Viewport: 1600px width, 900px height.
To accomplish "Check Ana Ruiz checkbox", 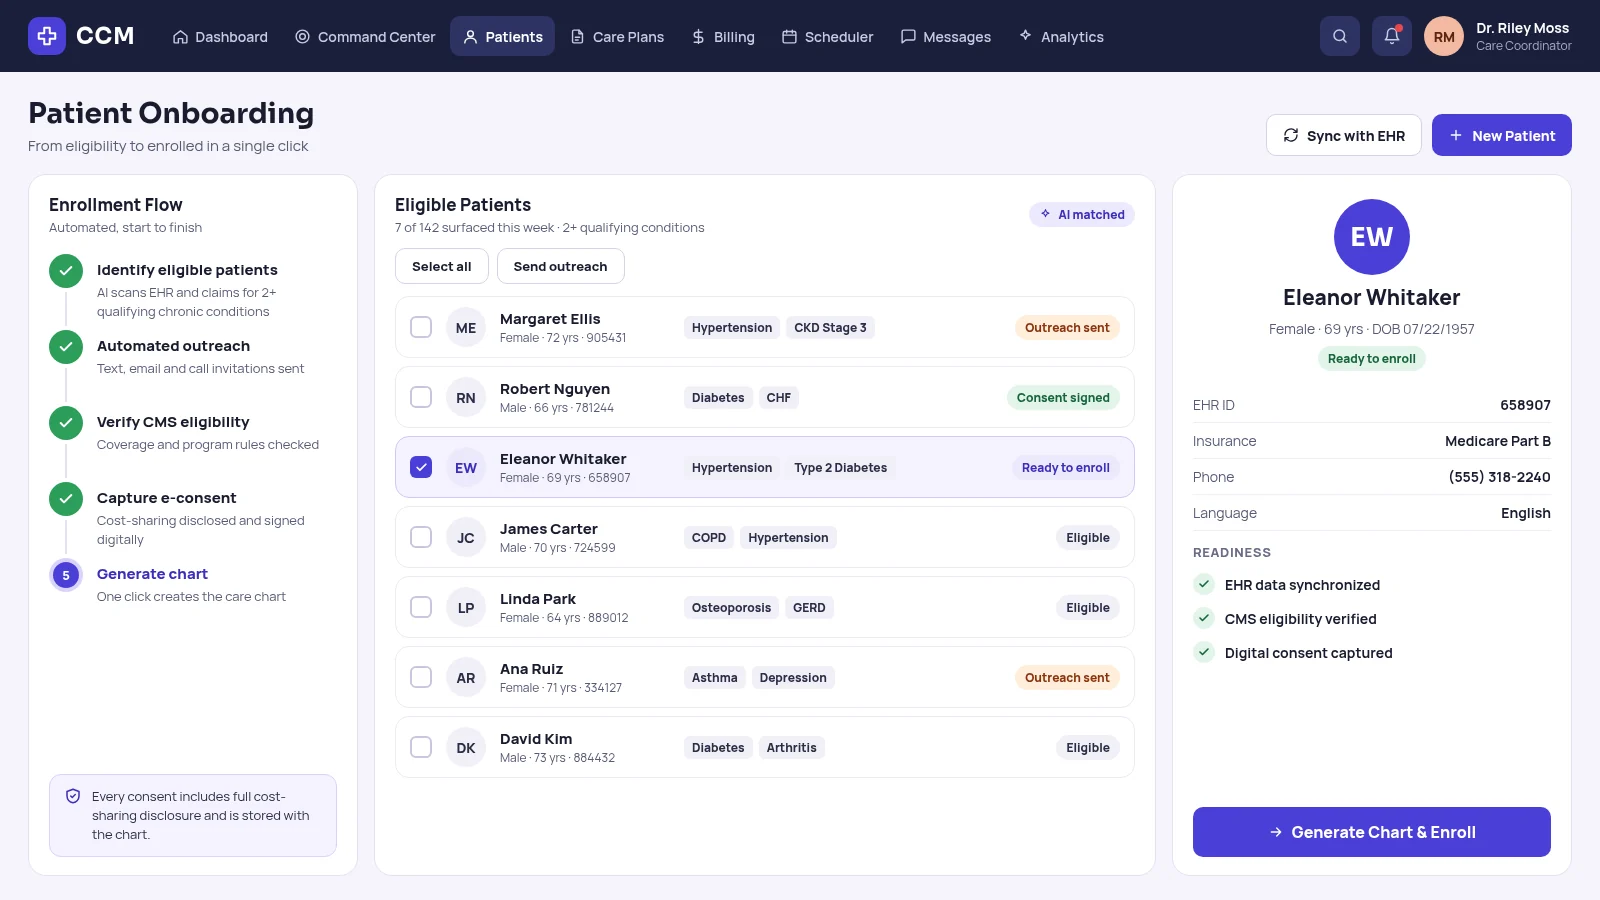I will point(421,677).
